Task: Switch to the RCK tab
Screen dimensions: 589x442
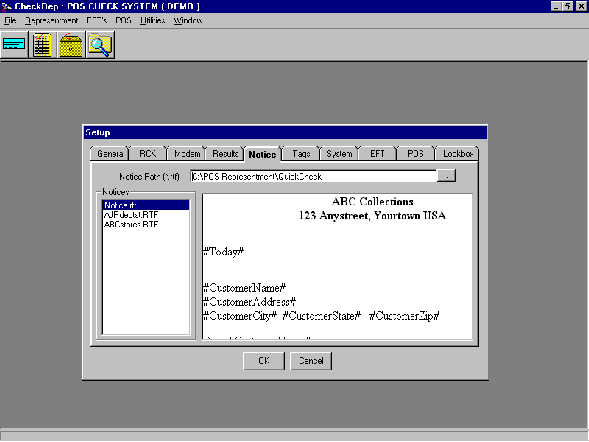Action: tap(148, 154)
